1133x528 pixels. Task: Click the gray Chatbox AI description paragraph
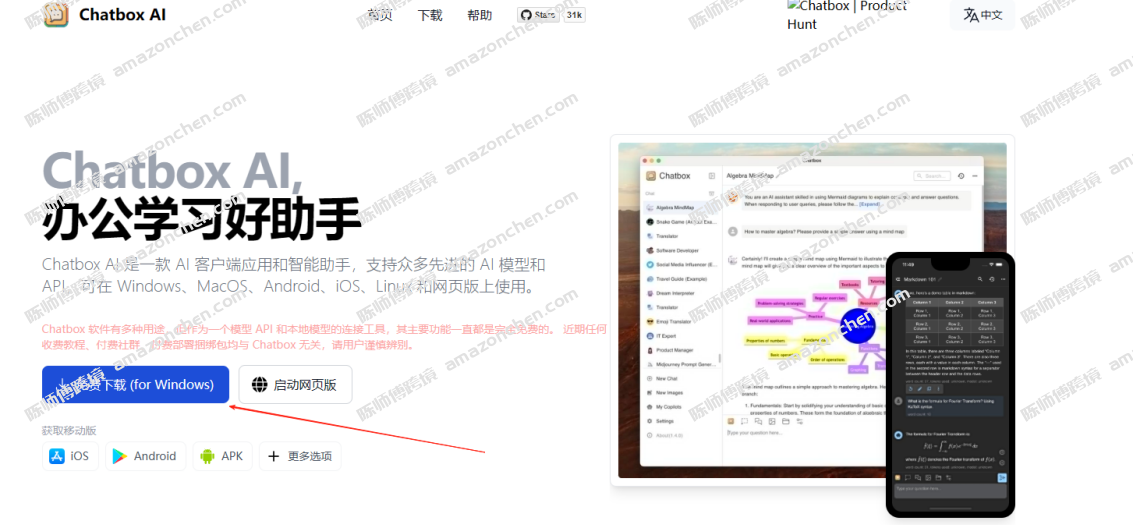[x=294, y=275]
